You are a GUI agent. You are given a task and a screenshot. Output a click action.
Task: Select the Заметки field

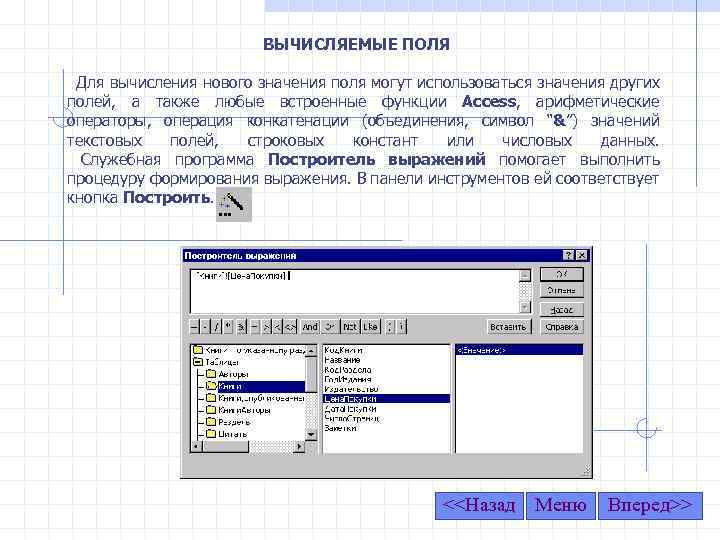coord(340,428)
